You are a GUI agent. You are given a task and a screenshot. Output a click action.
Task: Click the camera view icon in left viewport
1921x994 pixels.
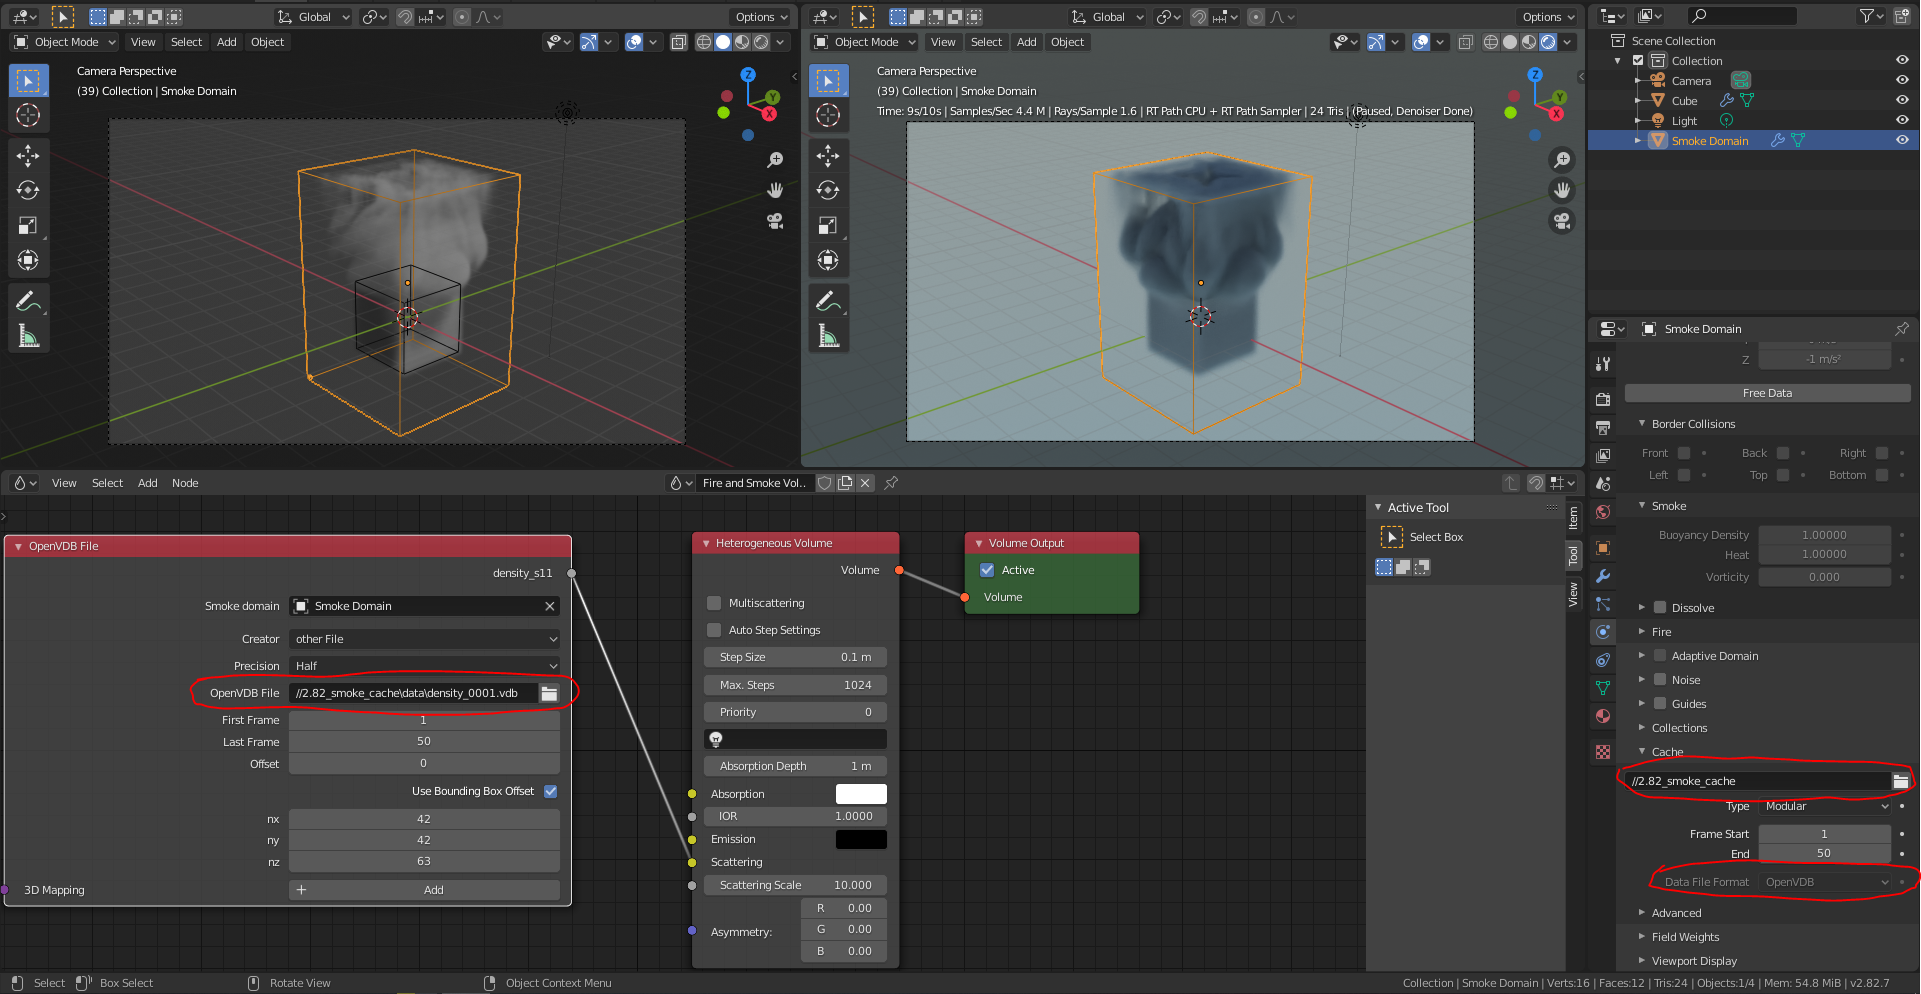click(x=775, y=221)
